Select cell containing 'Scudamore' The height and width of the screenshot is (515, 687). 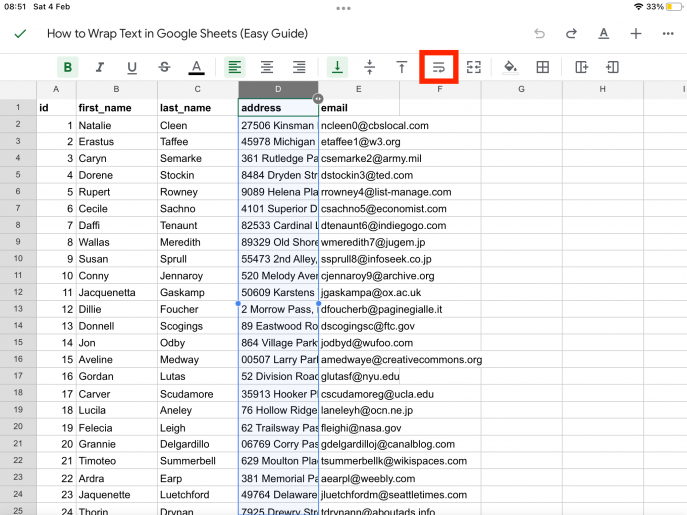(x=198, y=394)
